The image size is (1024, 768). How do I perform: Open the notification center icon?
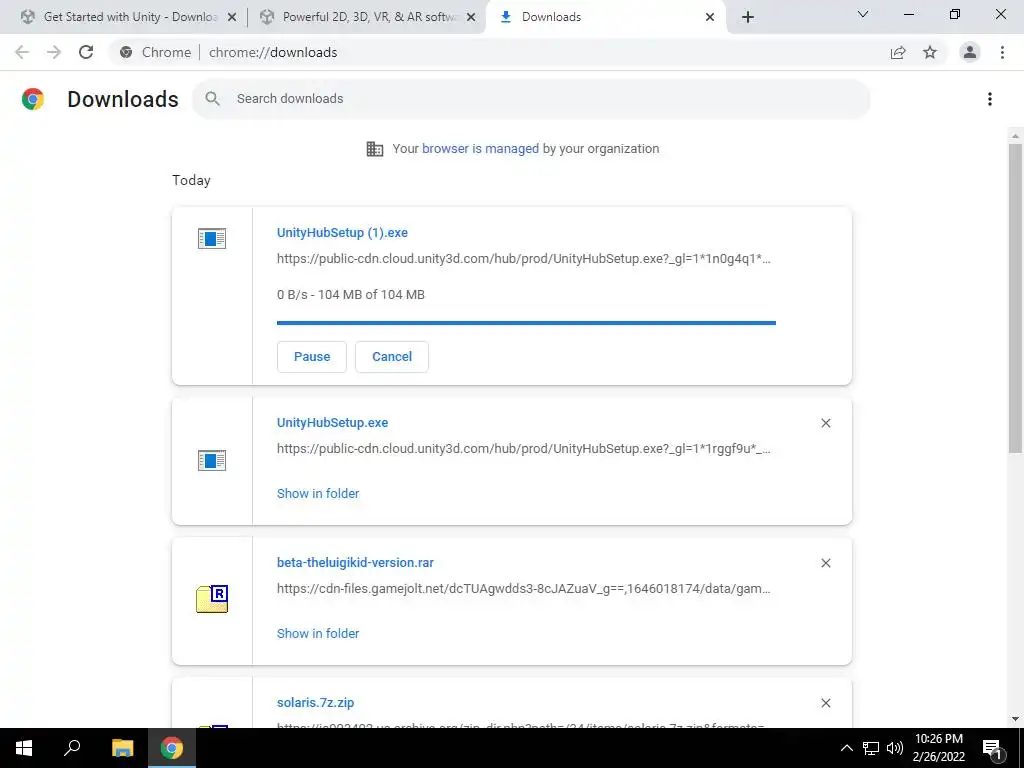coord(991,748)
